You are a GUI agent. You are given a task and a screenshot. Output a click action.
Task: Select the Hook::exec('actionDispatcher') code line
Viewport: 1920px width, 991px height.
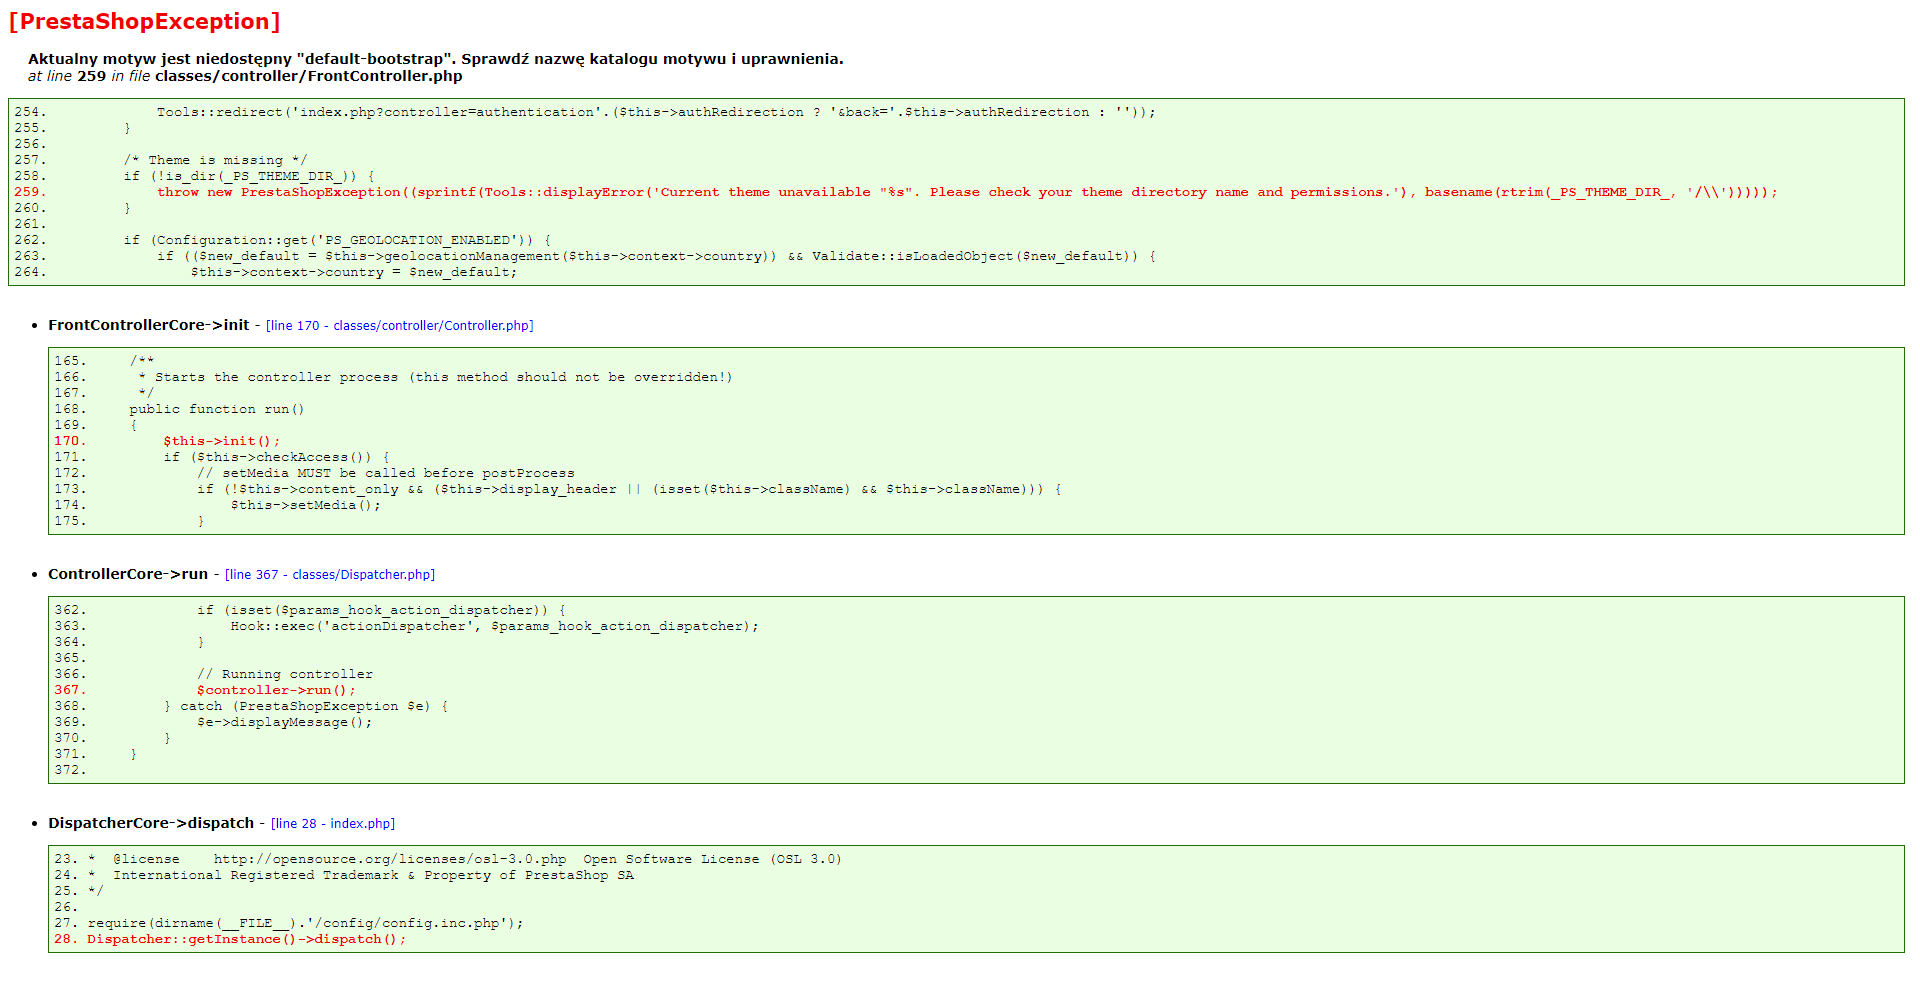[x=495, y=626]
